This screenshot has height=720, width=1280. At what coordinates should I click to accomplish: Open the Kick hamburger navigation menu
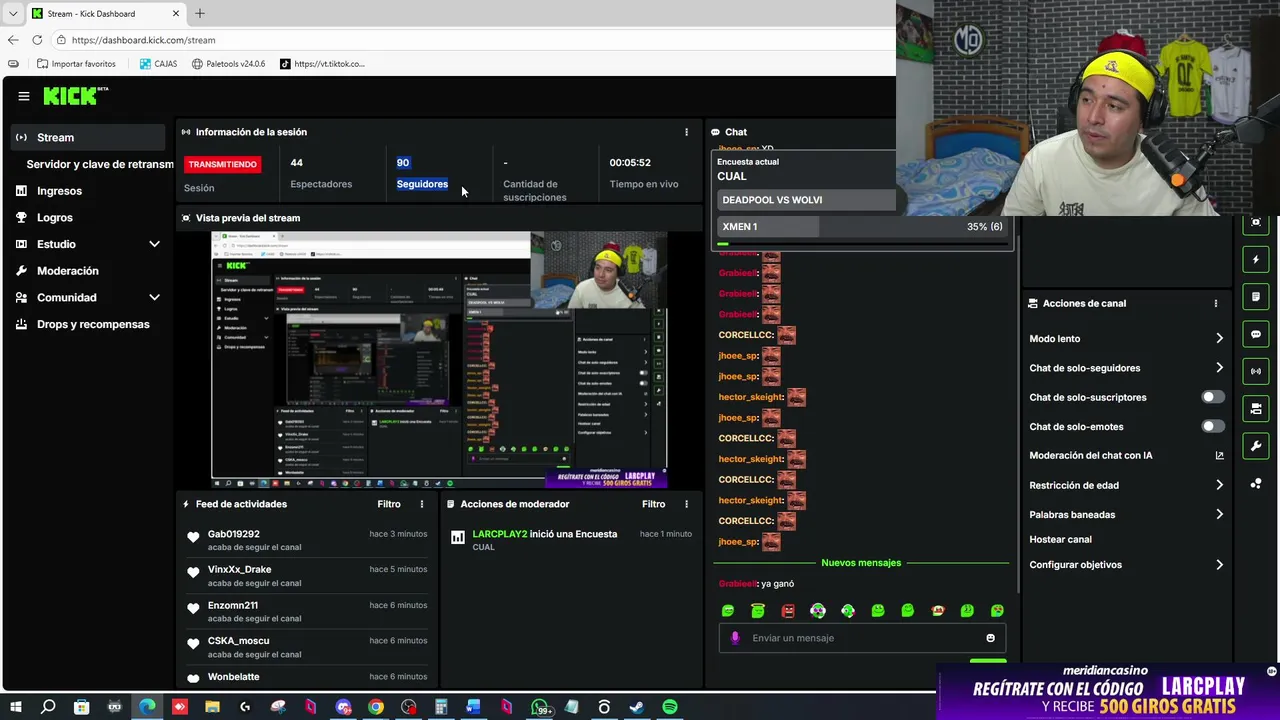[x=24, y=96]
